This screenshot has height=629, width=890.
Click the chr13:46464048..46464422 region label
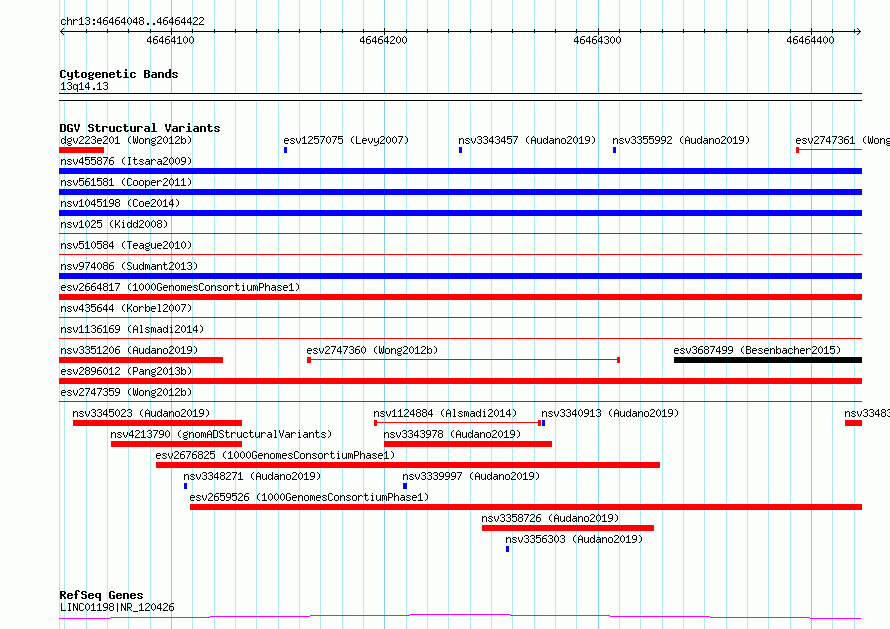click(x=132, y=21)
